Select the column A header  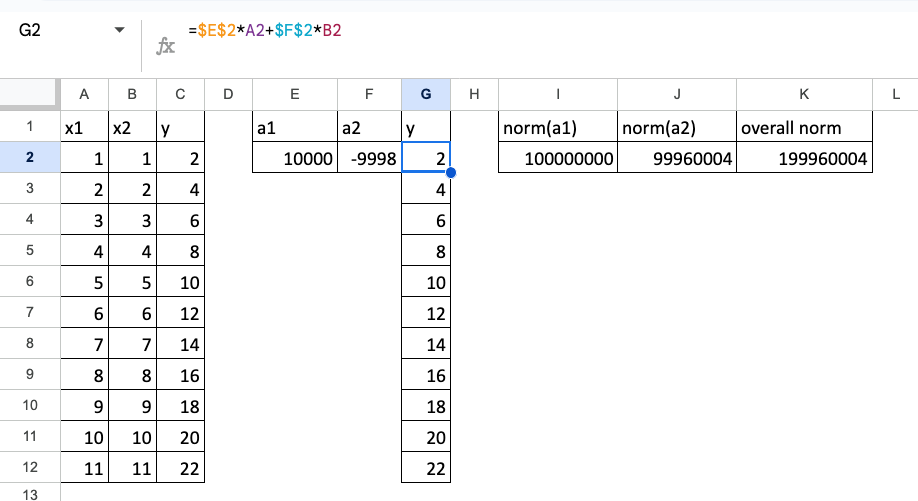point(84,95)
